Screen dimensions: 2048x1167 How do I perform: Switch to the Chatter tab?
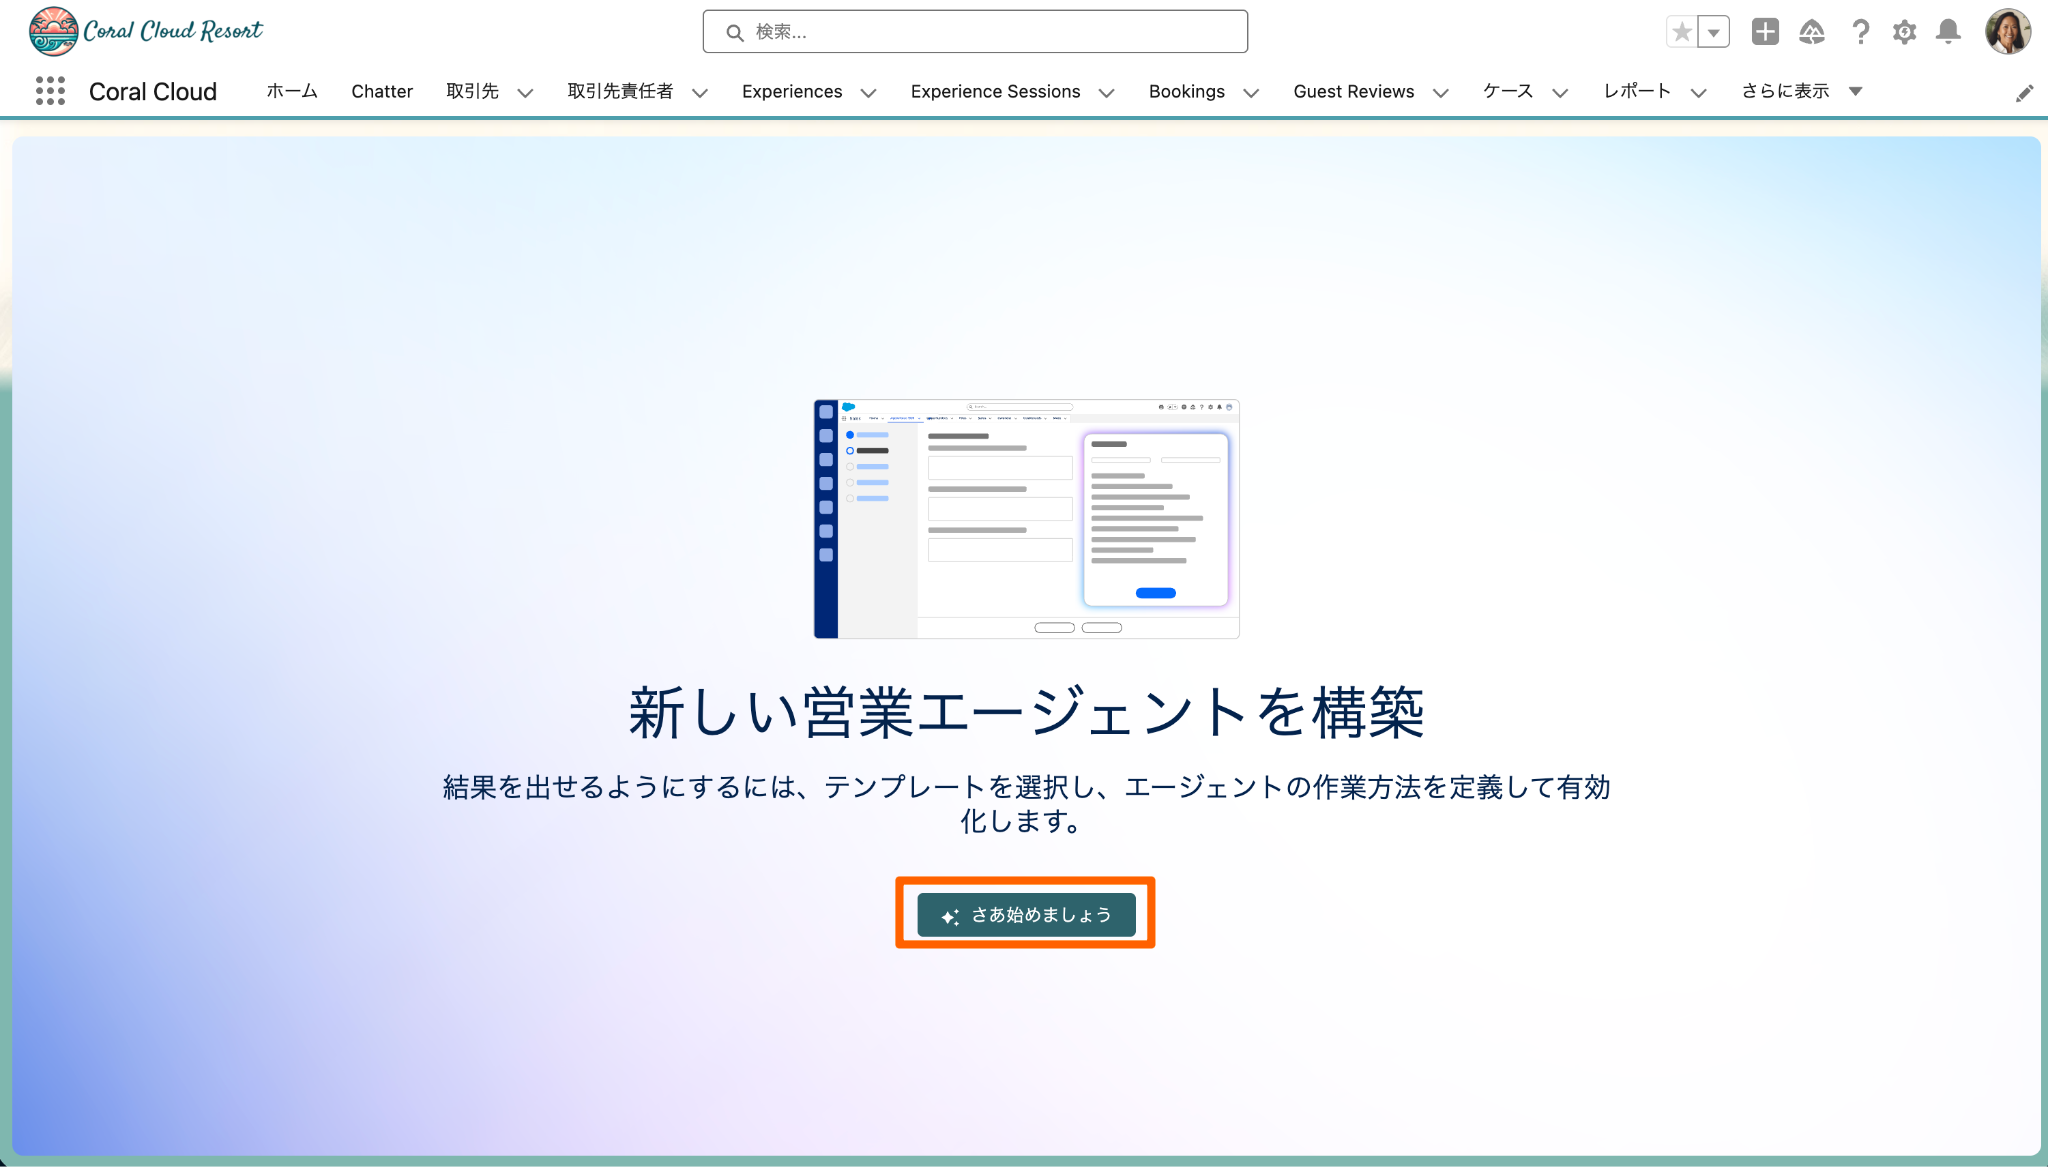(382, 91)
